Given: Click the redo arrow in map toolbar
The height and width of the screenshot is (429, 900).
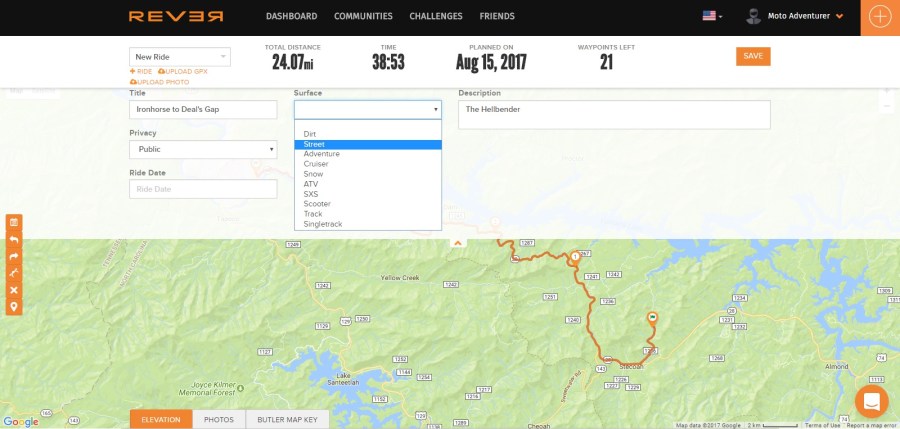Looking at the screenshot, I should click(14, 256).
